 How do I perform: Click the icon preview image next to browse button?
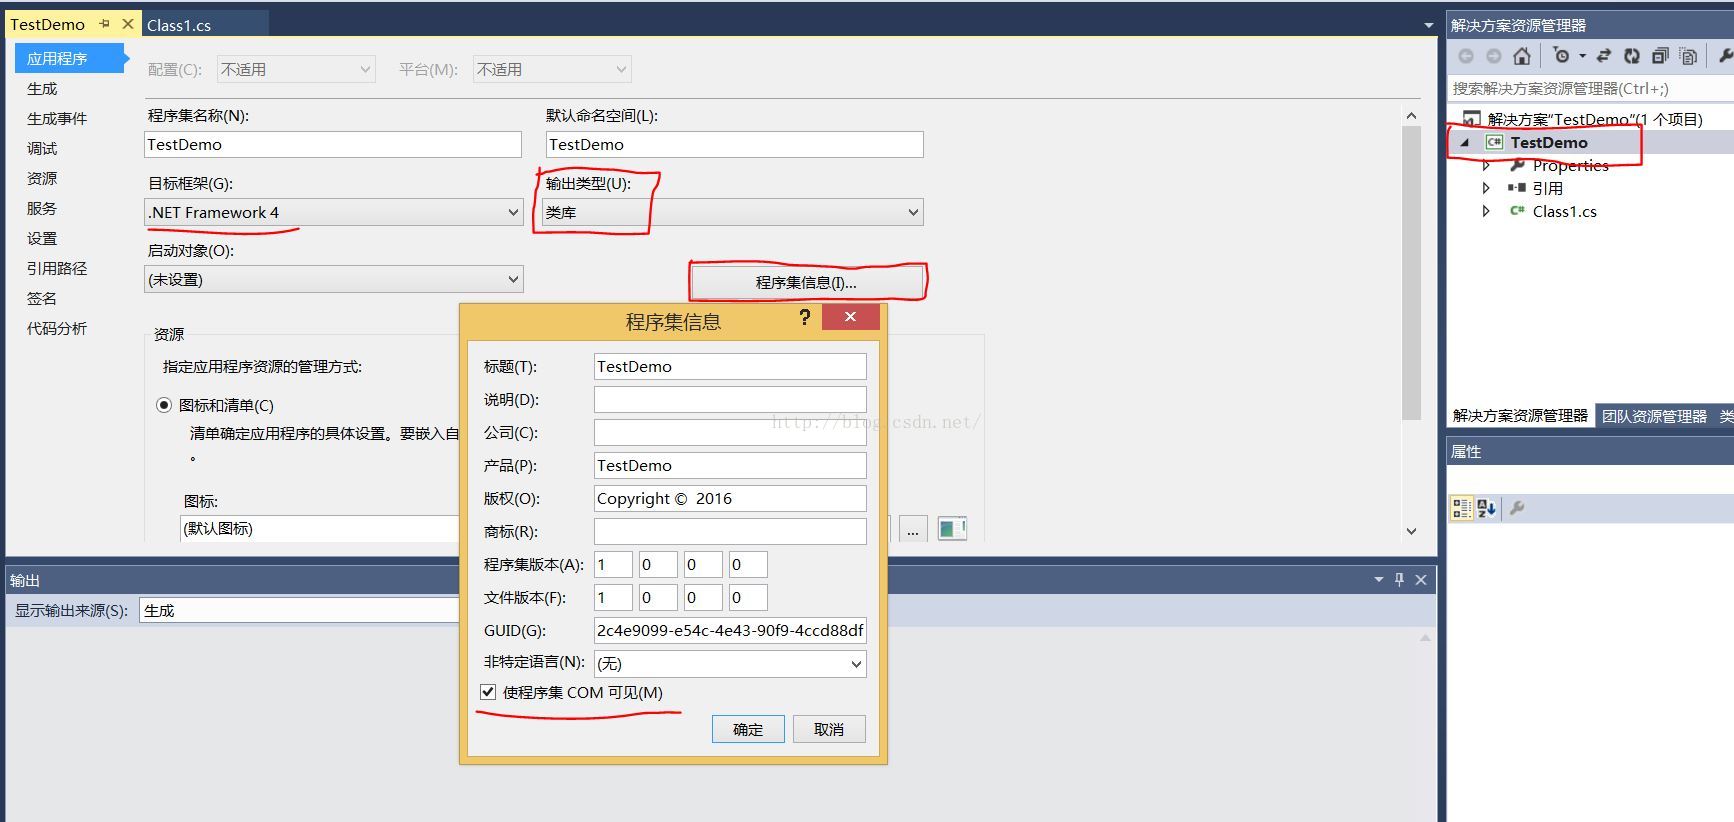coord(952,529)
